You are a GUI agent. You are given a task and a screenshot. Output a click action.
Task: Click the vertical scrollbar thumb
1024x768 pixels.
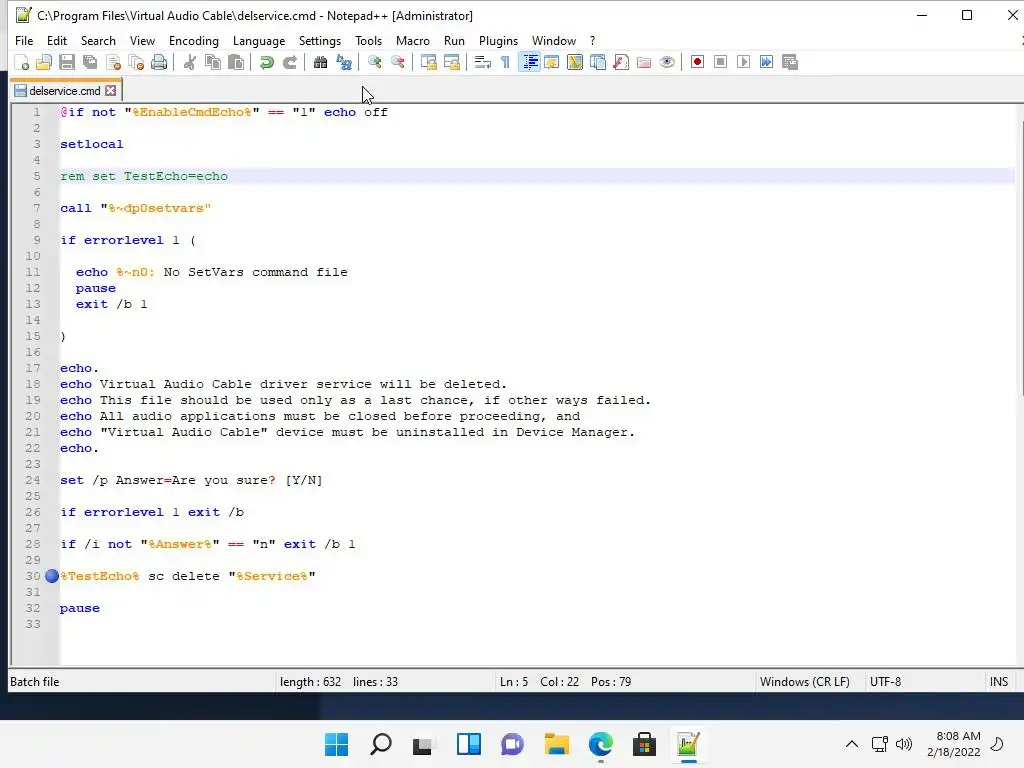(1020, 257)
